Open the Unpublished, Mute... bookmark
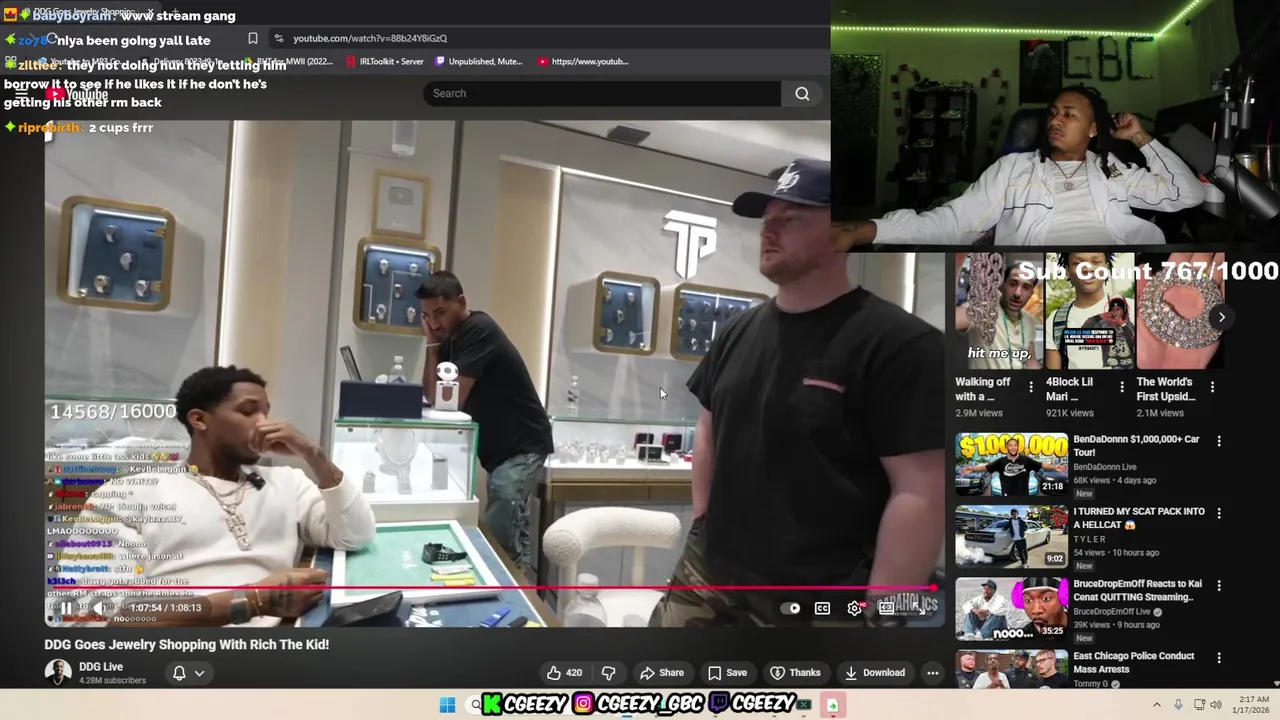The height and width of the screenshot is (720, 1280). [478, 61]
